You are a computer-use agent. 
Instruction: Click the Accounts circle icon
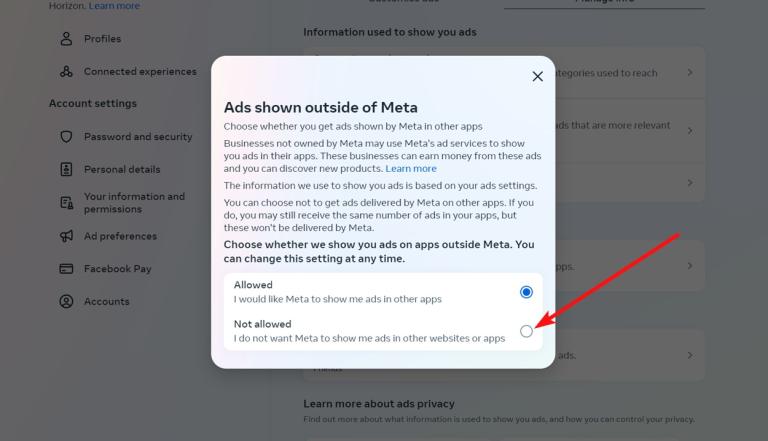(x=66, y=301)
